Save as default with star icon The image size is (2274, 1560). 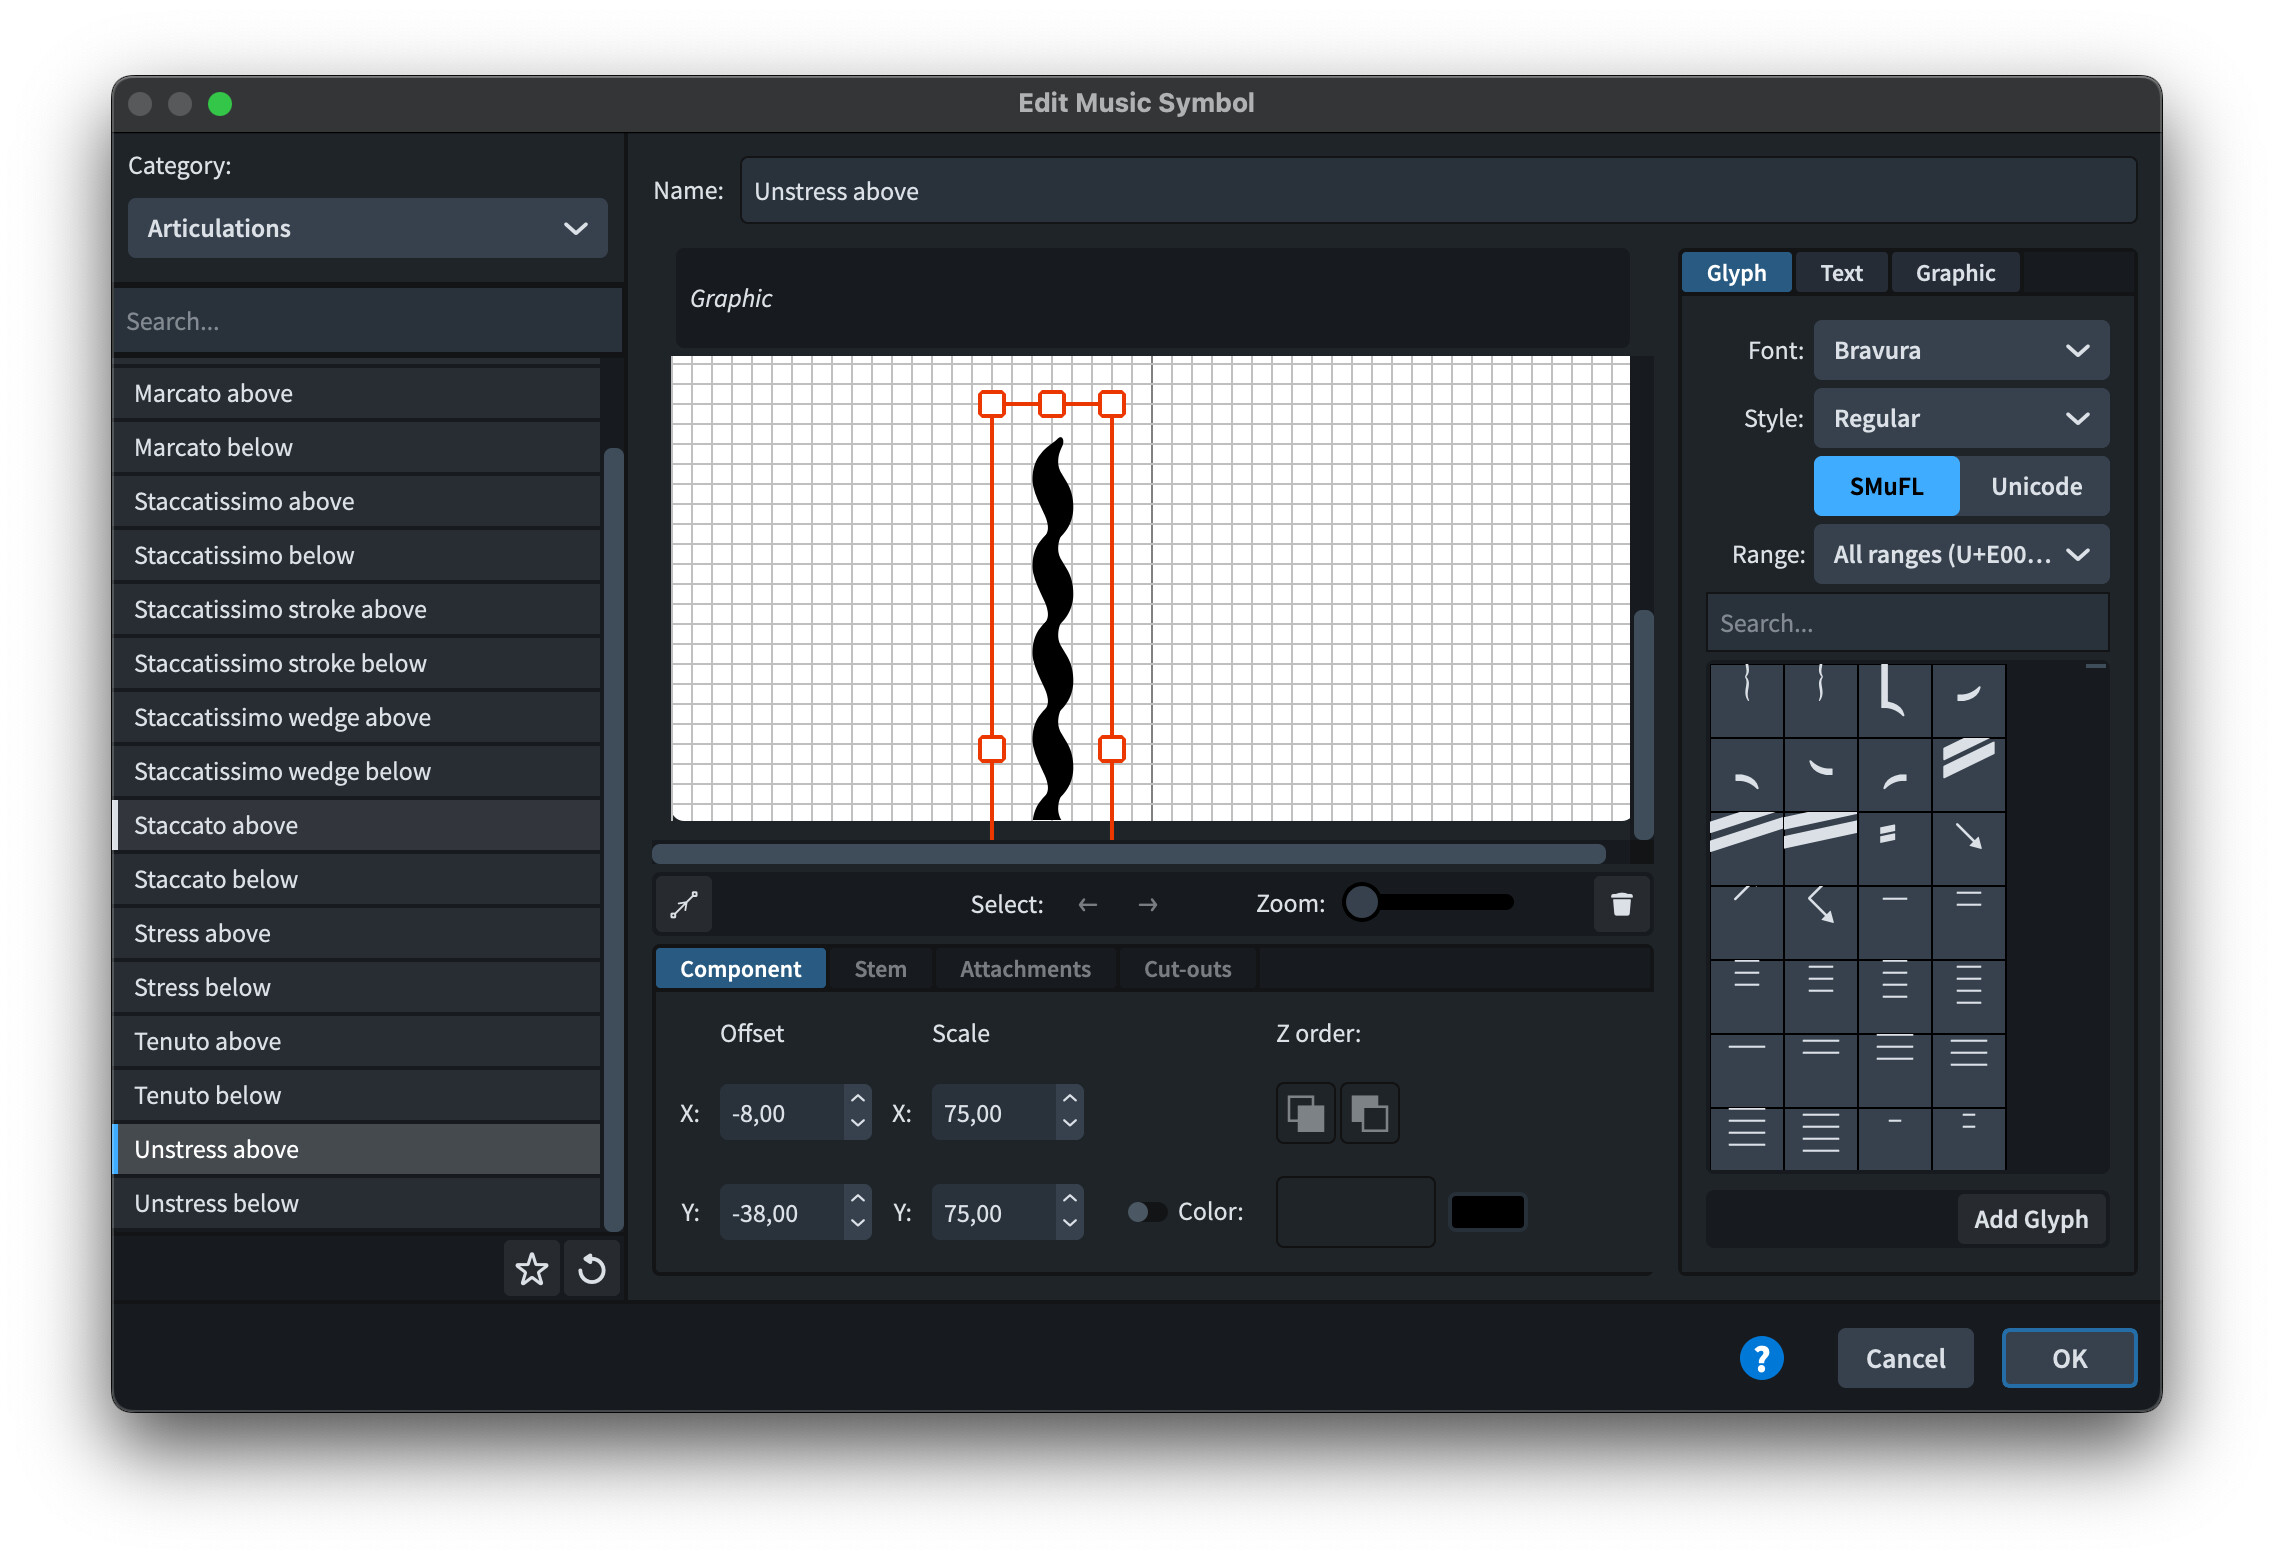tap(531, 1270)
